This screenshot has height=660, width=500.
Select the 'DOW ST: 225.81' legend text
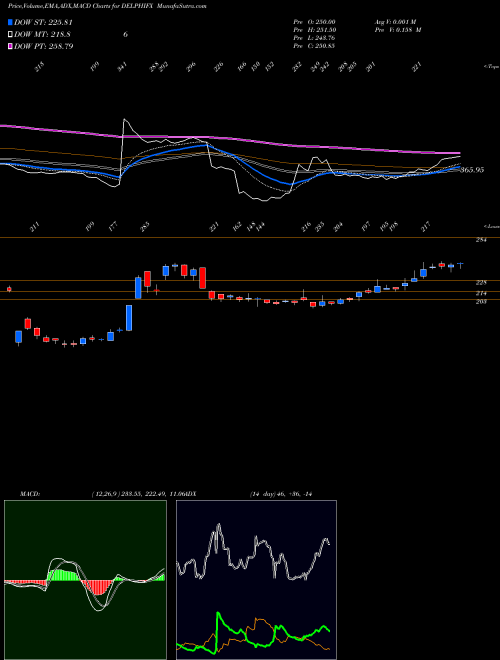tap(44, 22)
